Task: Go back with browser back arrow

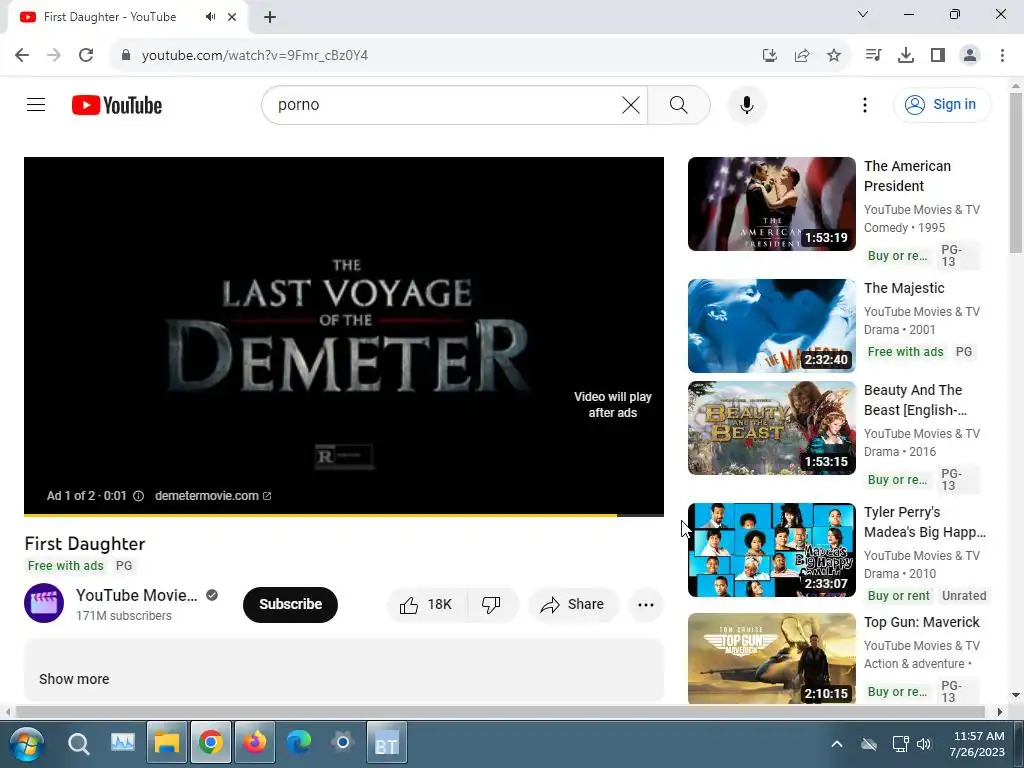Action: click(x=22, y=55)
